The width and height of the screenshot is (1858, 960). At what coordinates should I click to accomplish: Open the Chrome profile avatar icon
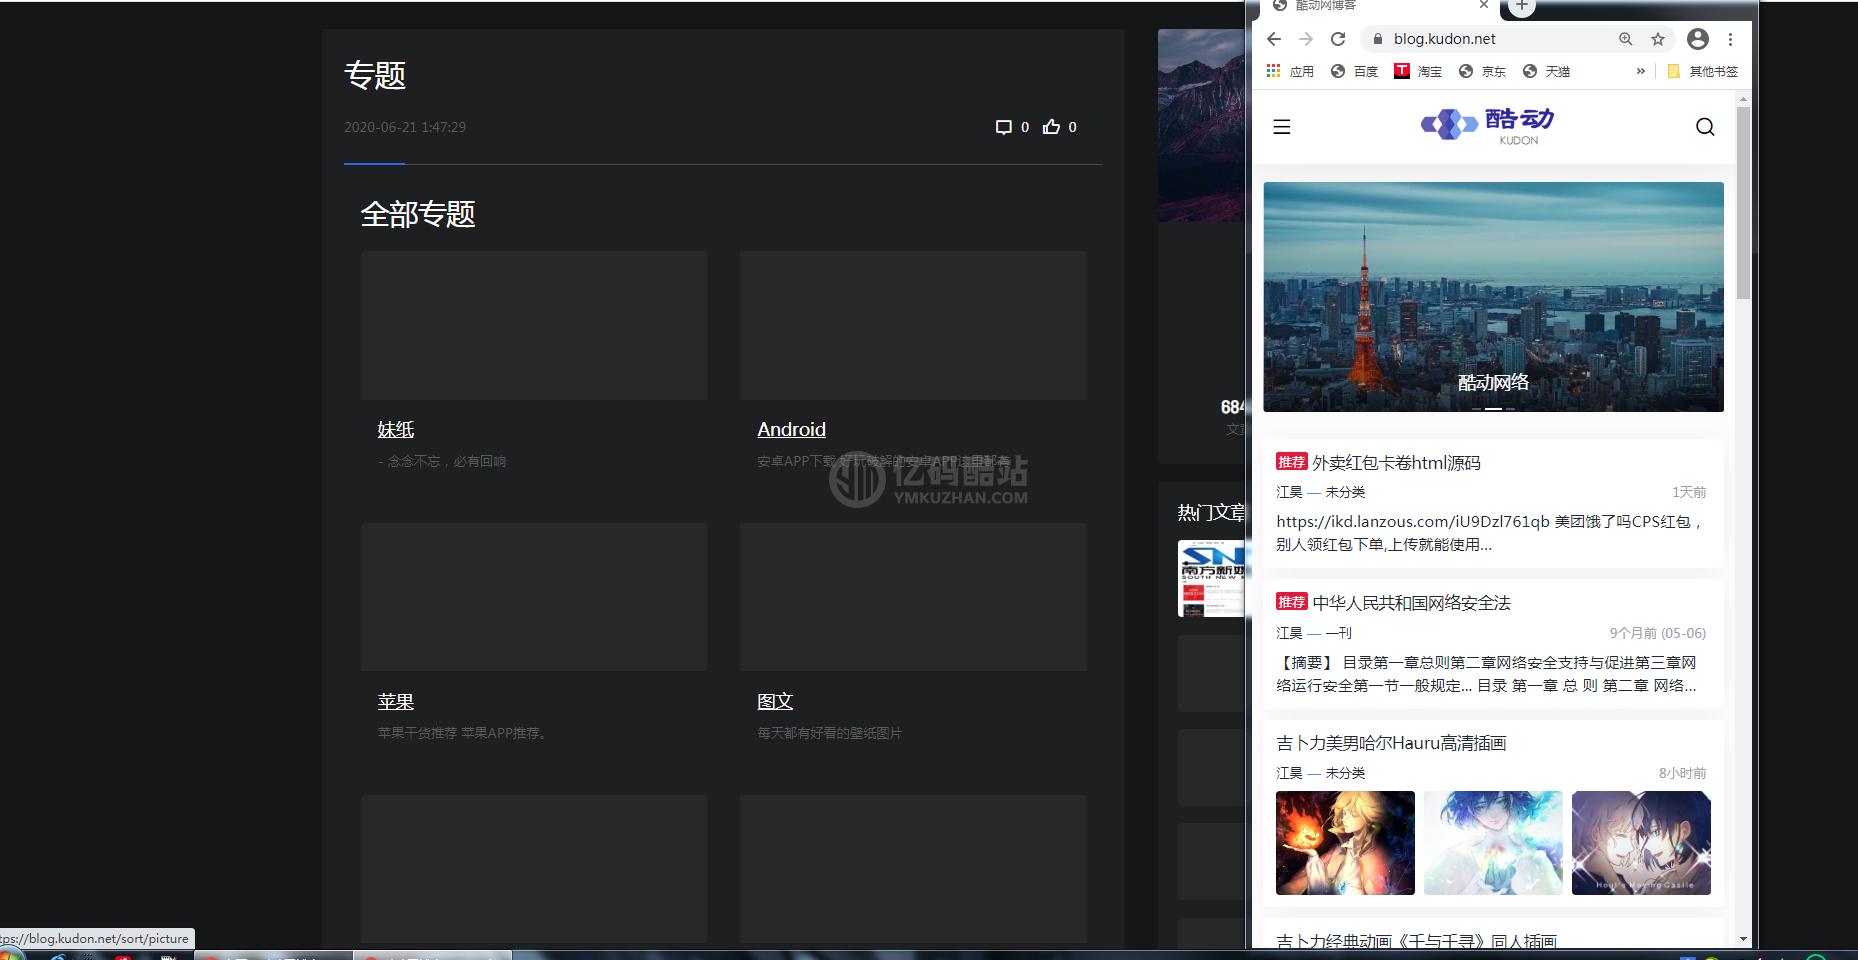coord(1697,39)
